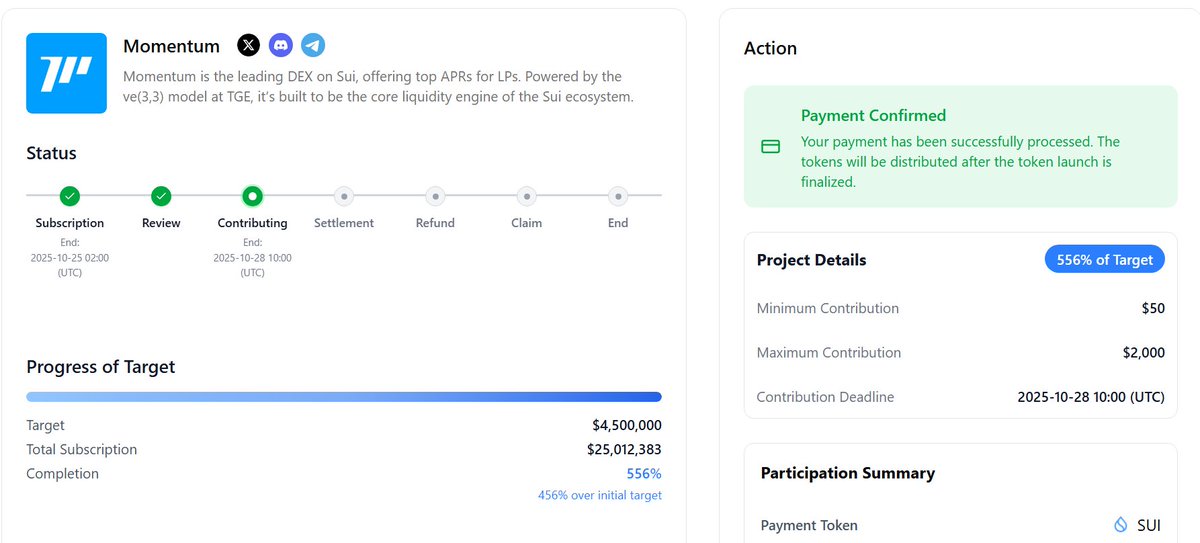The width and height of the screenshot is (1200, 543).
Task: Click the Review step label
Action: tap(161, 223)
